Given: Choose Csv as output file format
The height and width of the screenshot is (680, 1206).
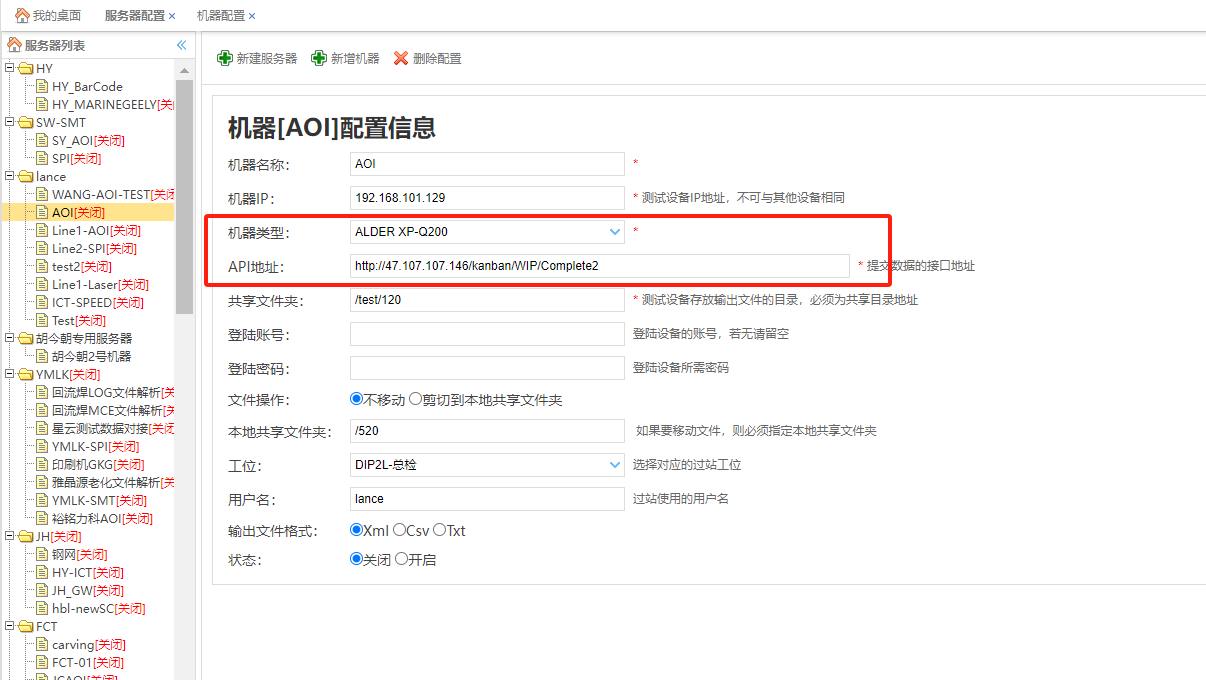Looking at the screenshot, I should click(x=400, y=530).
